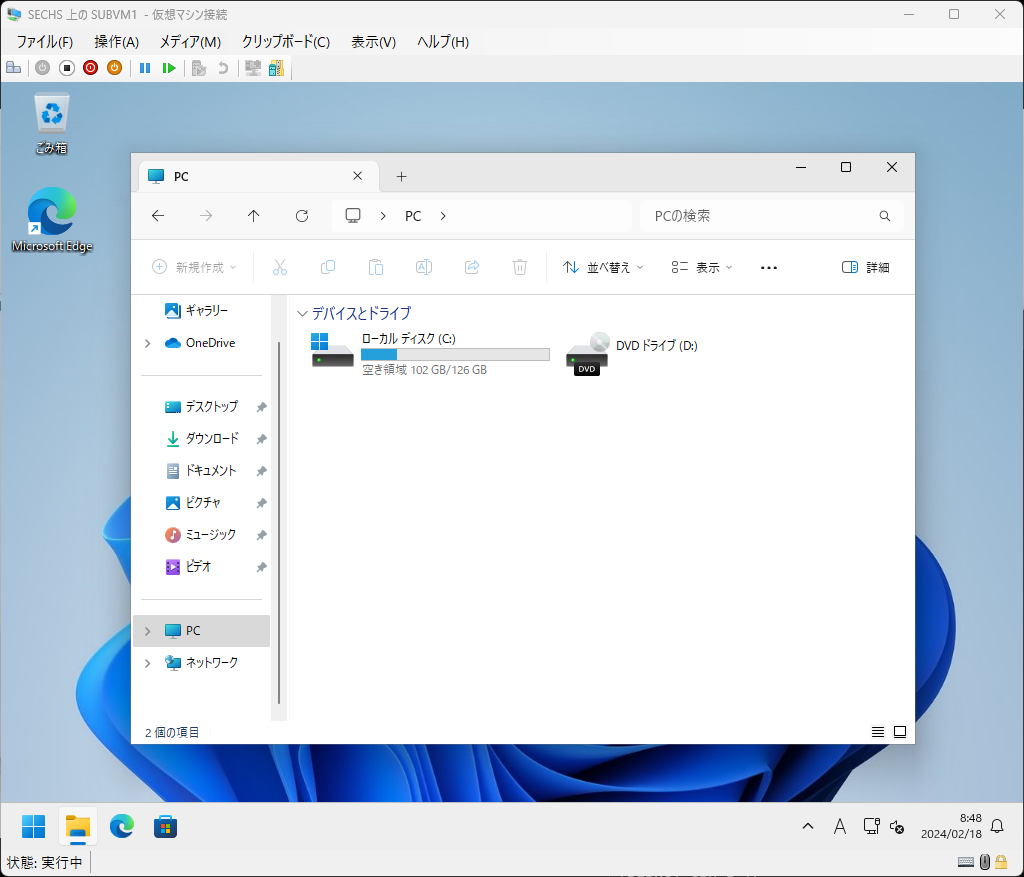Open Microsoft Store from taskbar
The image size is (1024, 877).
(x=165, y=827)
